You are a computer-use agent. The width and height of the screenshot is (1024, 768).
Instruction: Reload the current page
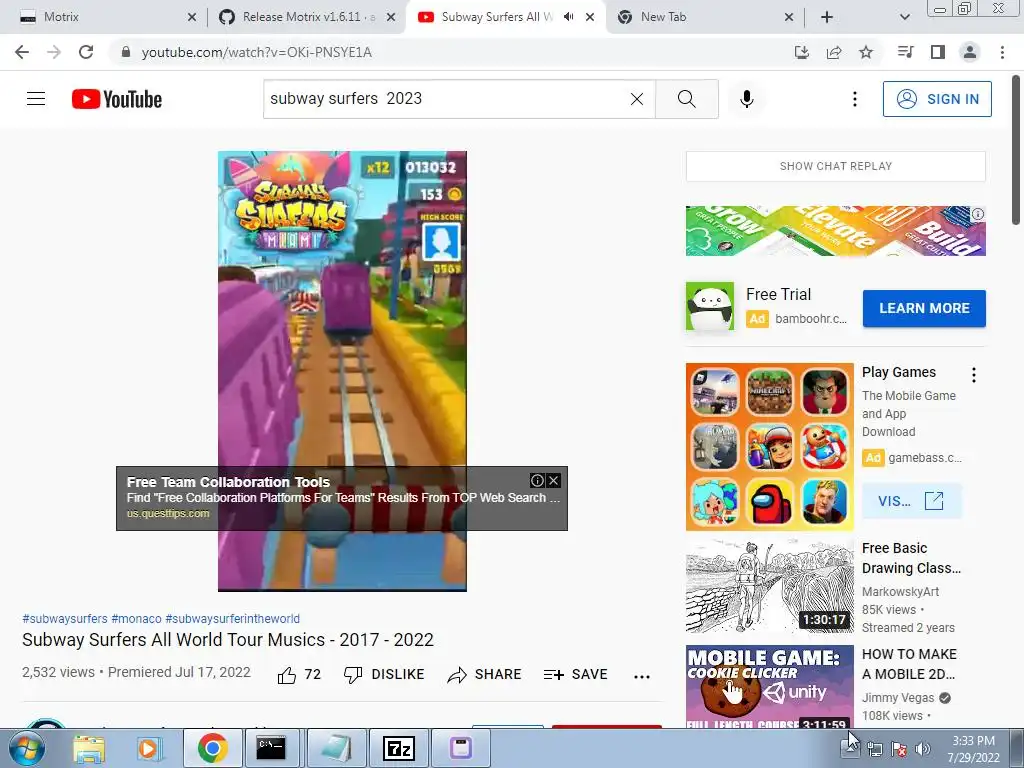click(x=86, y=52)
